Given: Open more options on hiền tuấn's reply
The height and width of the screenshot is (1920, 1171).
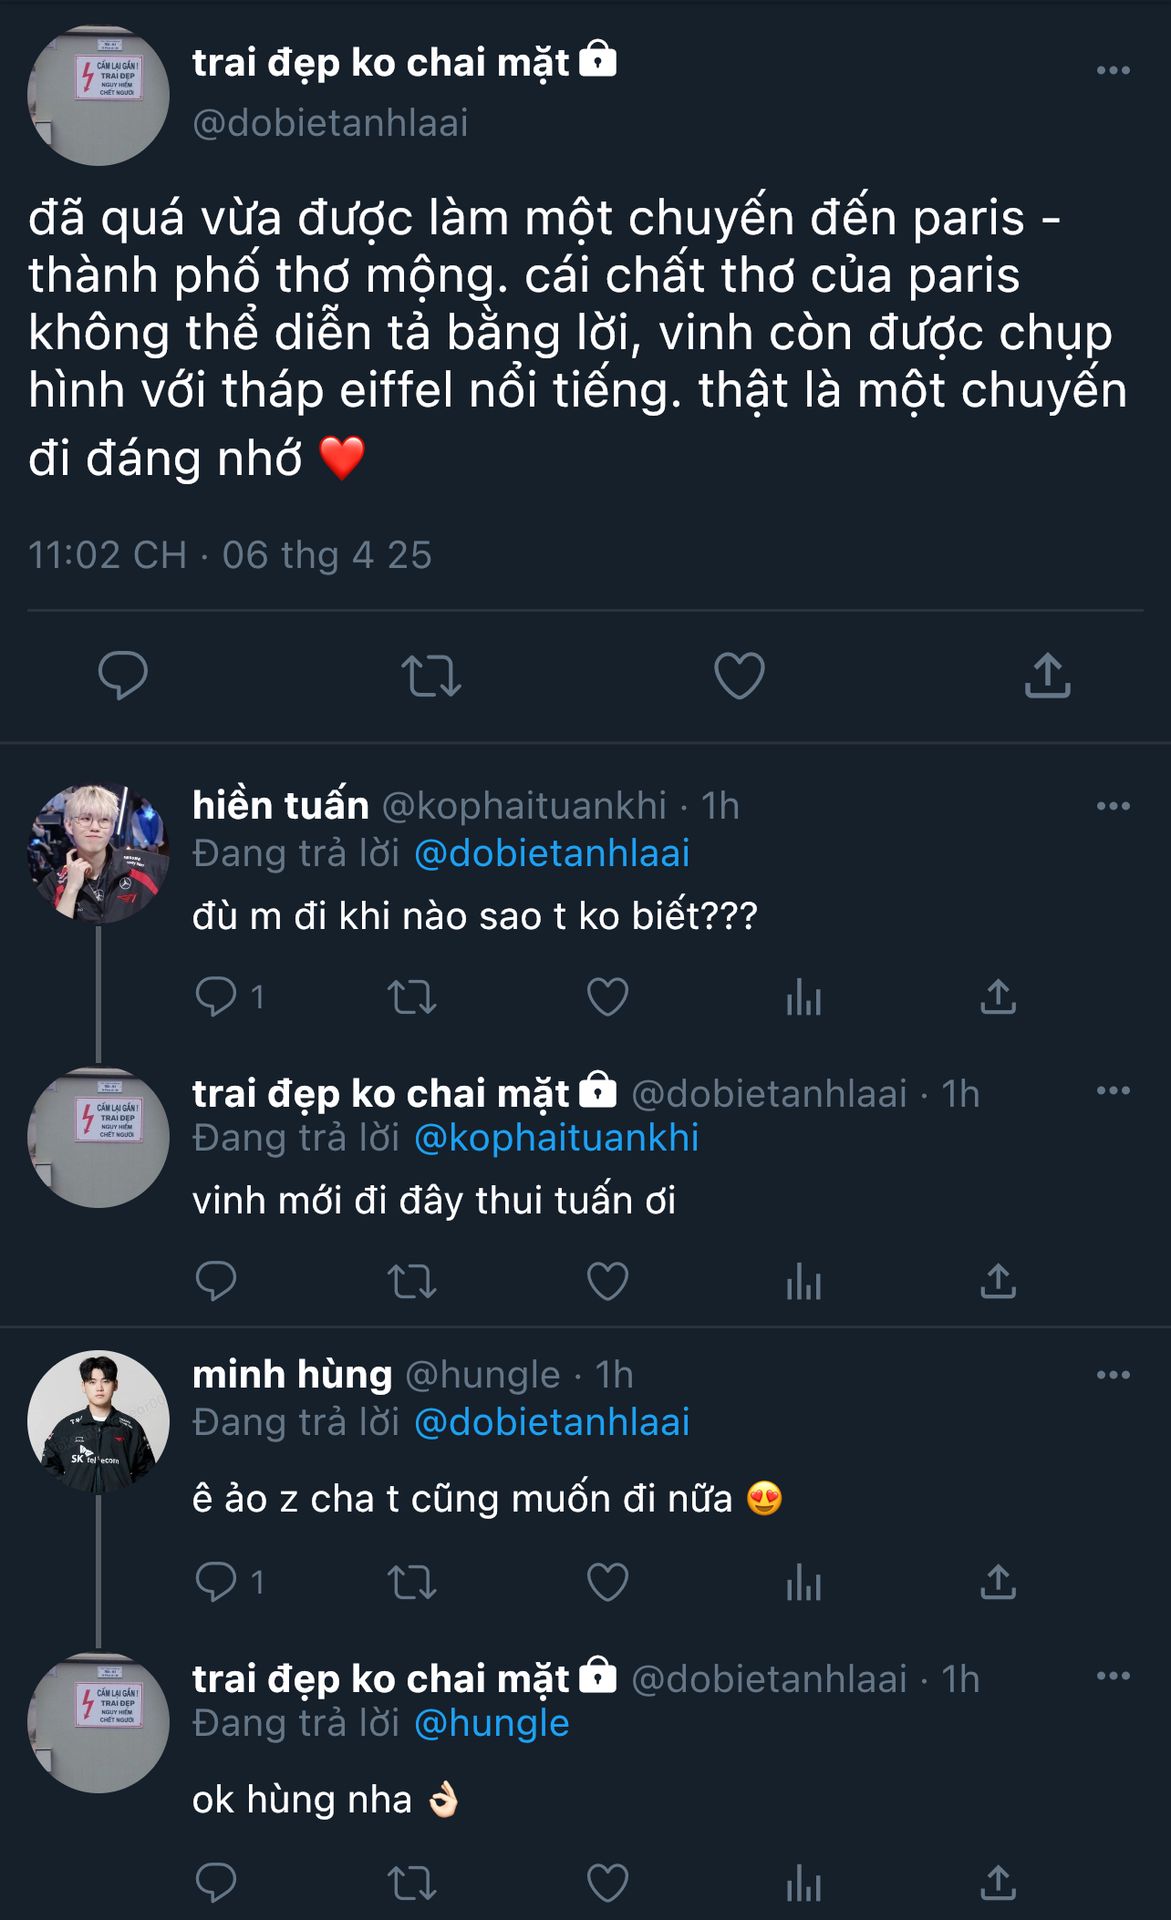Looking at the screenshot, I should 1112,806.
